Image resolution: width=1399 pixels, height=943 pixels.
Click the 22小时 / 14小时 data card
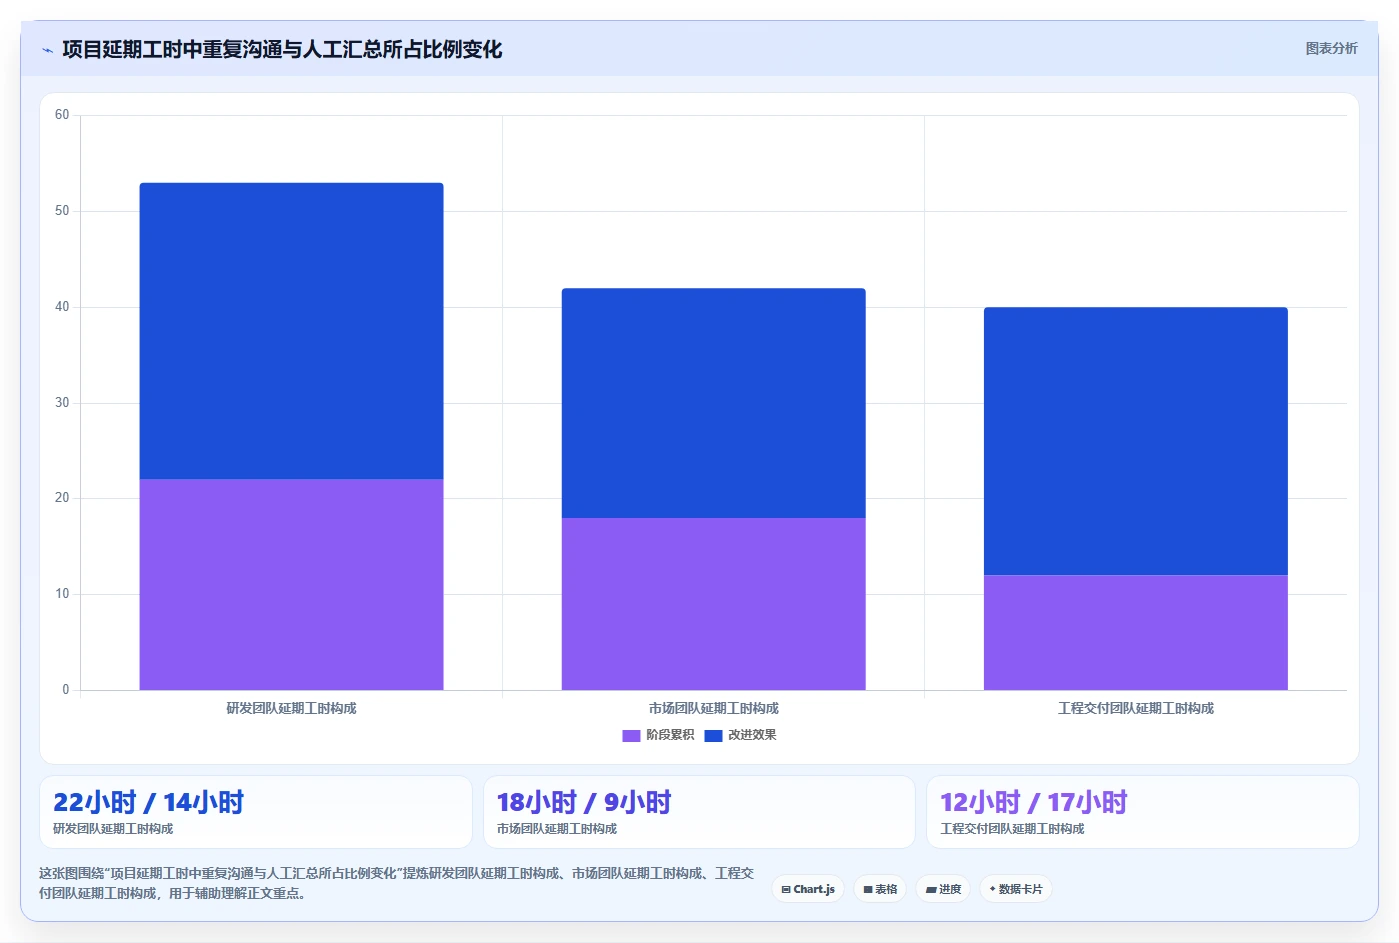click(x=256, y=812)
